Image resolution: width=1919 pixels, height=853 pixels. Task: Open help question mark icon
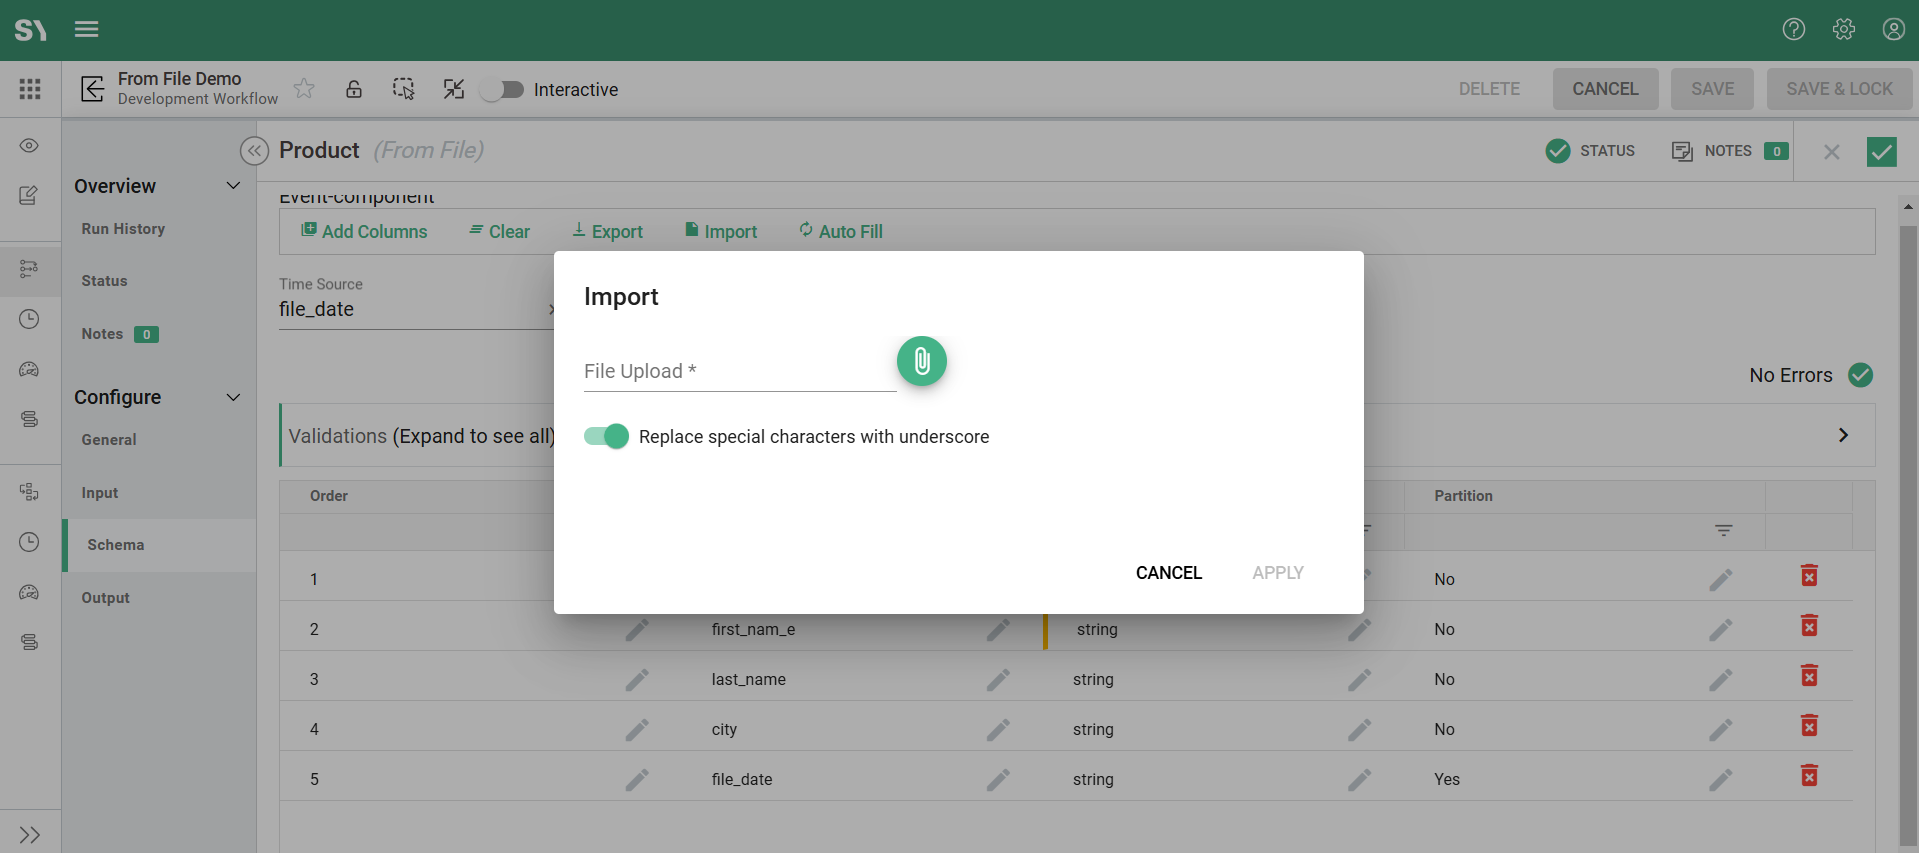coord(1793,29)
